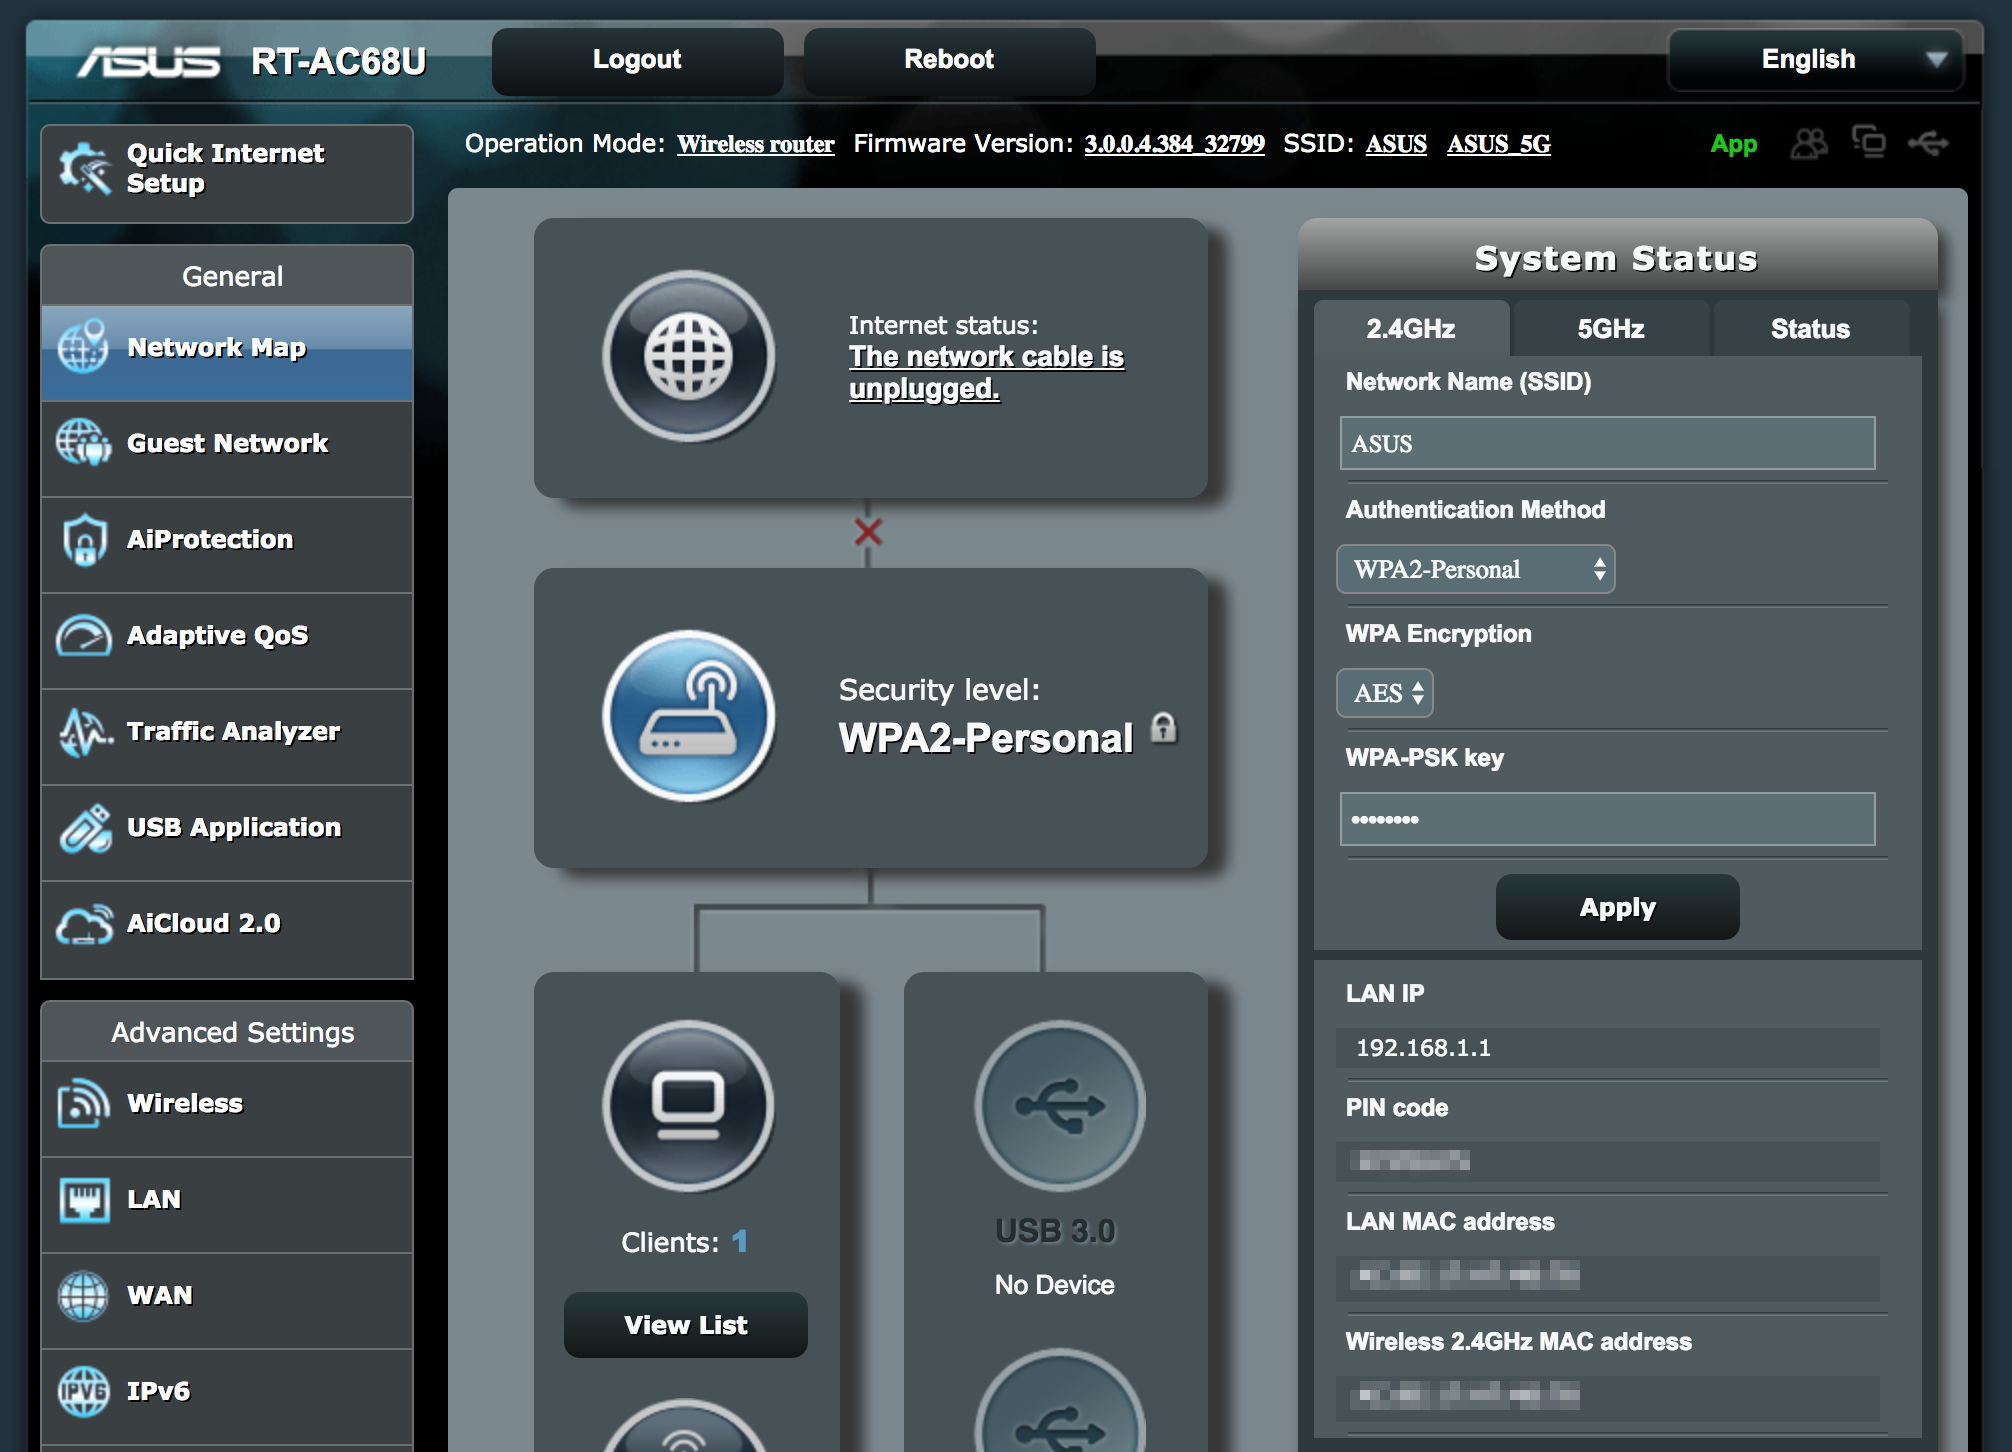Click the View List button
2012x1452 pixels.
(x=686, y=1325)
